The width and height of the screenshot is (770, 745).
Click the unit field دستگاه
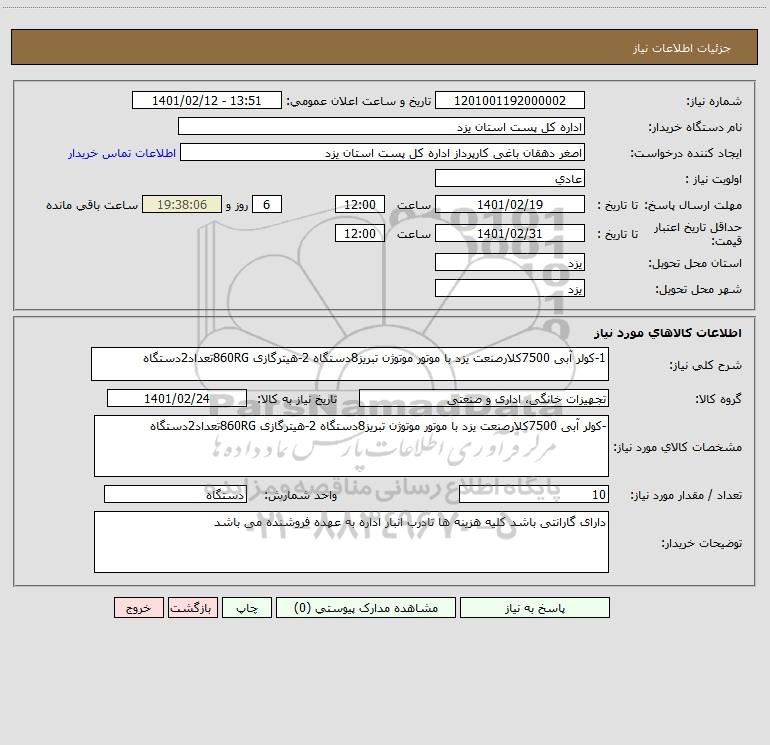pyautogui.click(x=175, y=495)
